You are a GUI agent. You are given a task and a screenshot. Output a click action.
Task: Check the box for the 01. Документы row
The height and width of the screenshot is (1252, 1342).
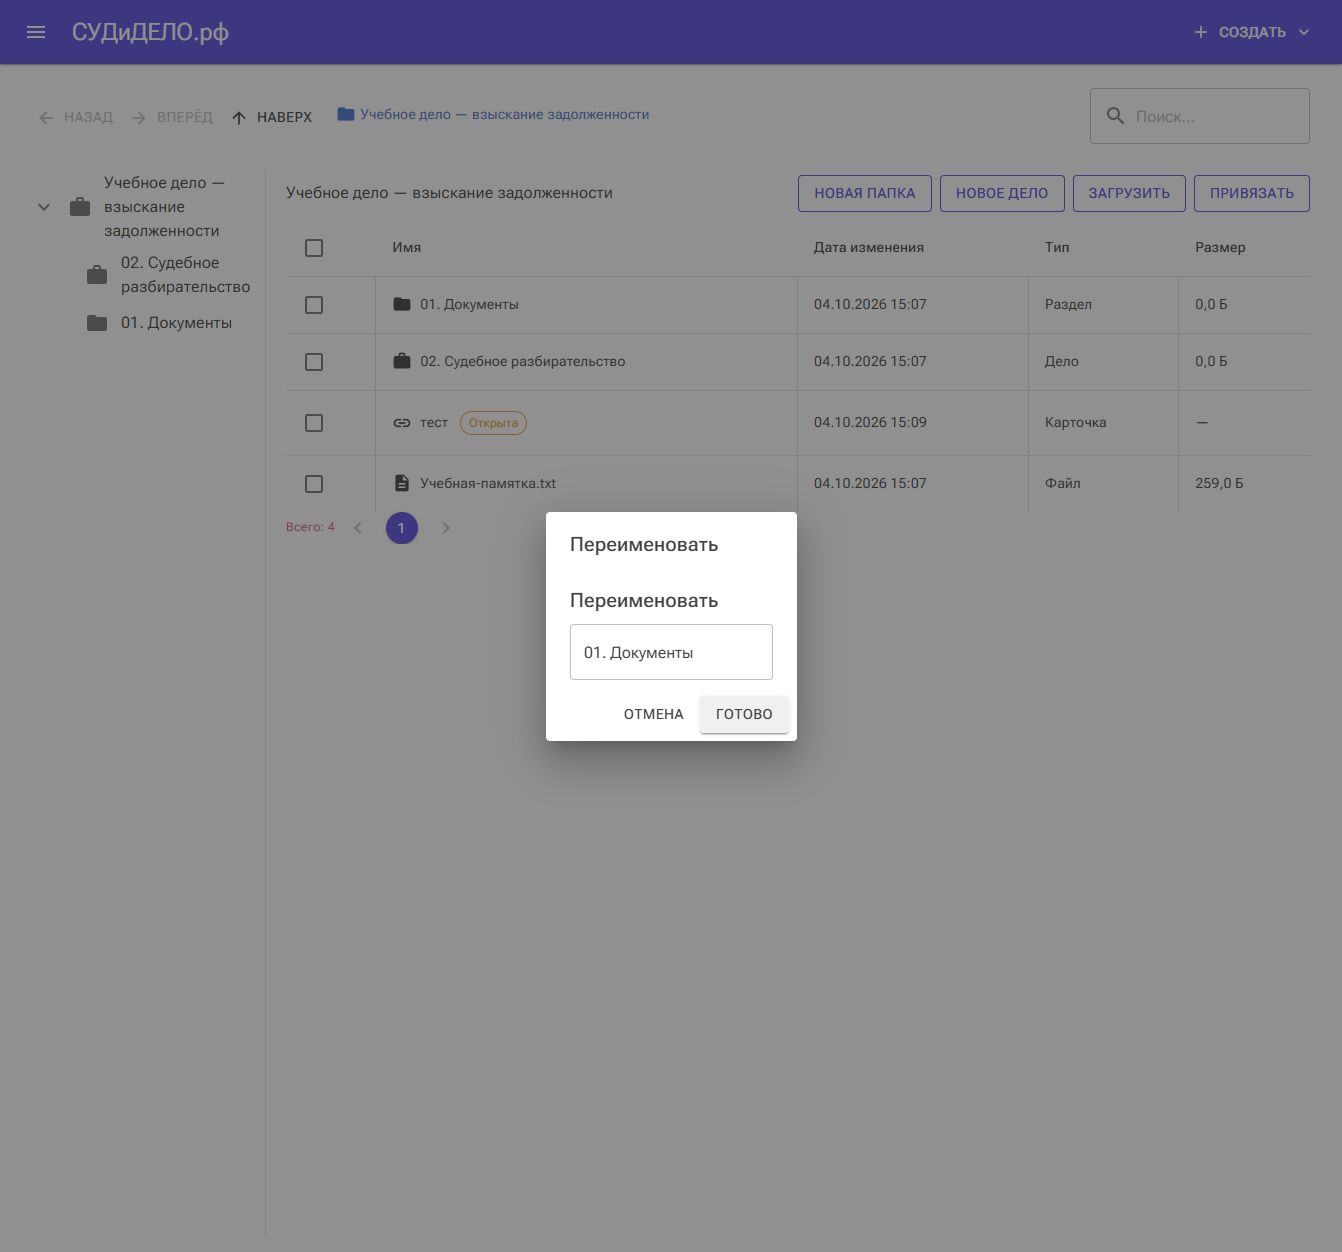[314, 305]
